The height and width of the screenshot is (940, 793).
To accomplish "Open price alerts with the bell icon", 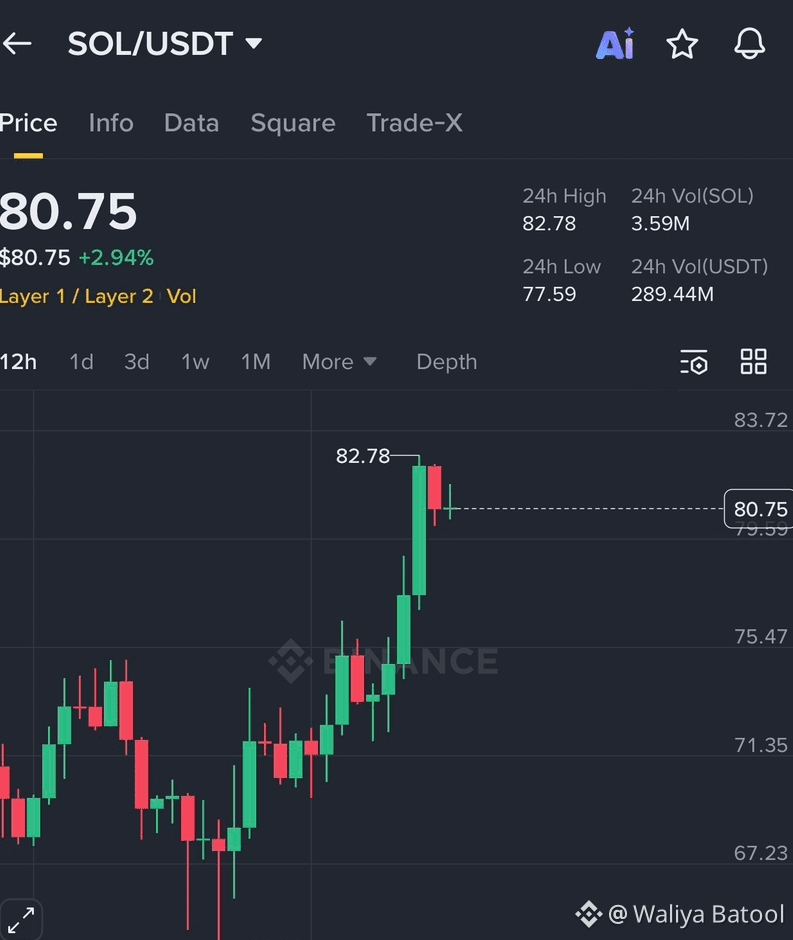I will tap(749, 43).
